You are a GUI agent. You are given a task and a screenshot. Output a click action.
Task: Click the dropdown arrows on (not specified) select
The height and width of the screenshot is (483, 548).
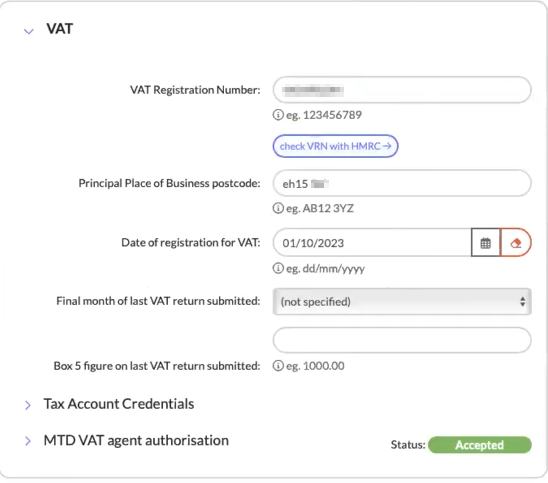[x=522, y=302]
